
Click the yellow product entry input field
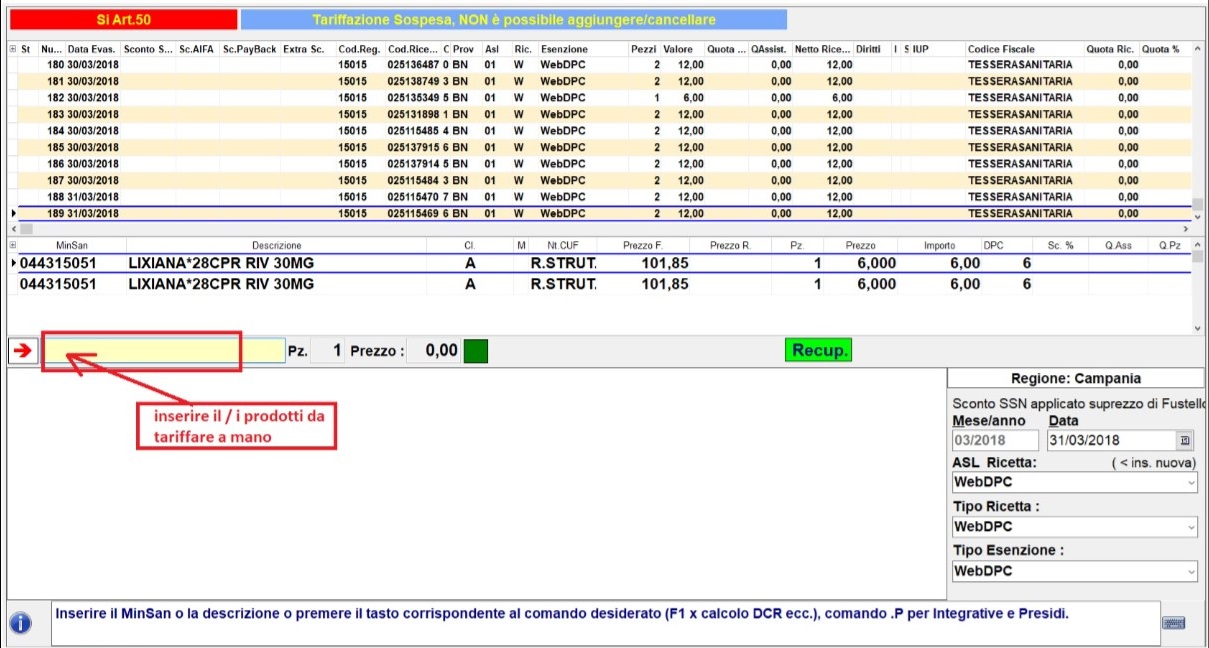click(x=163, y=351)
